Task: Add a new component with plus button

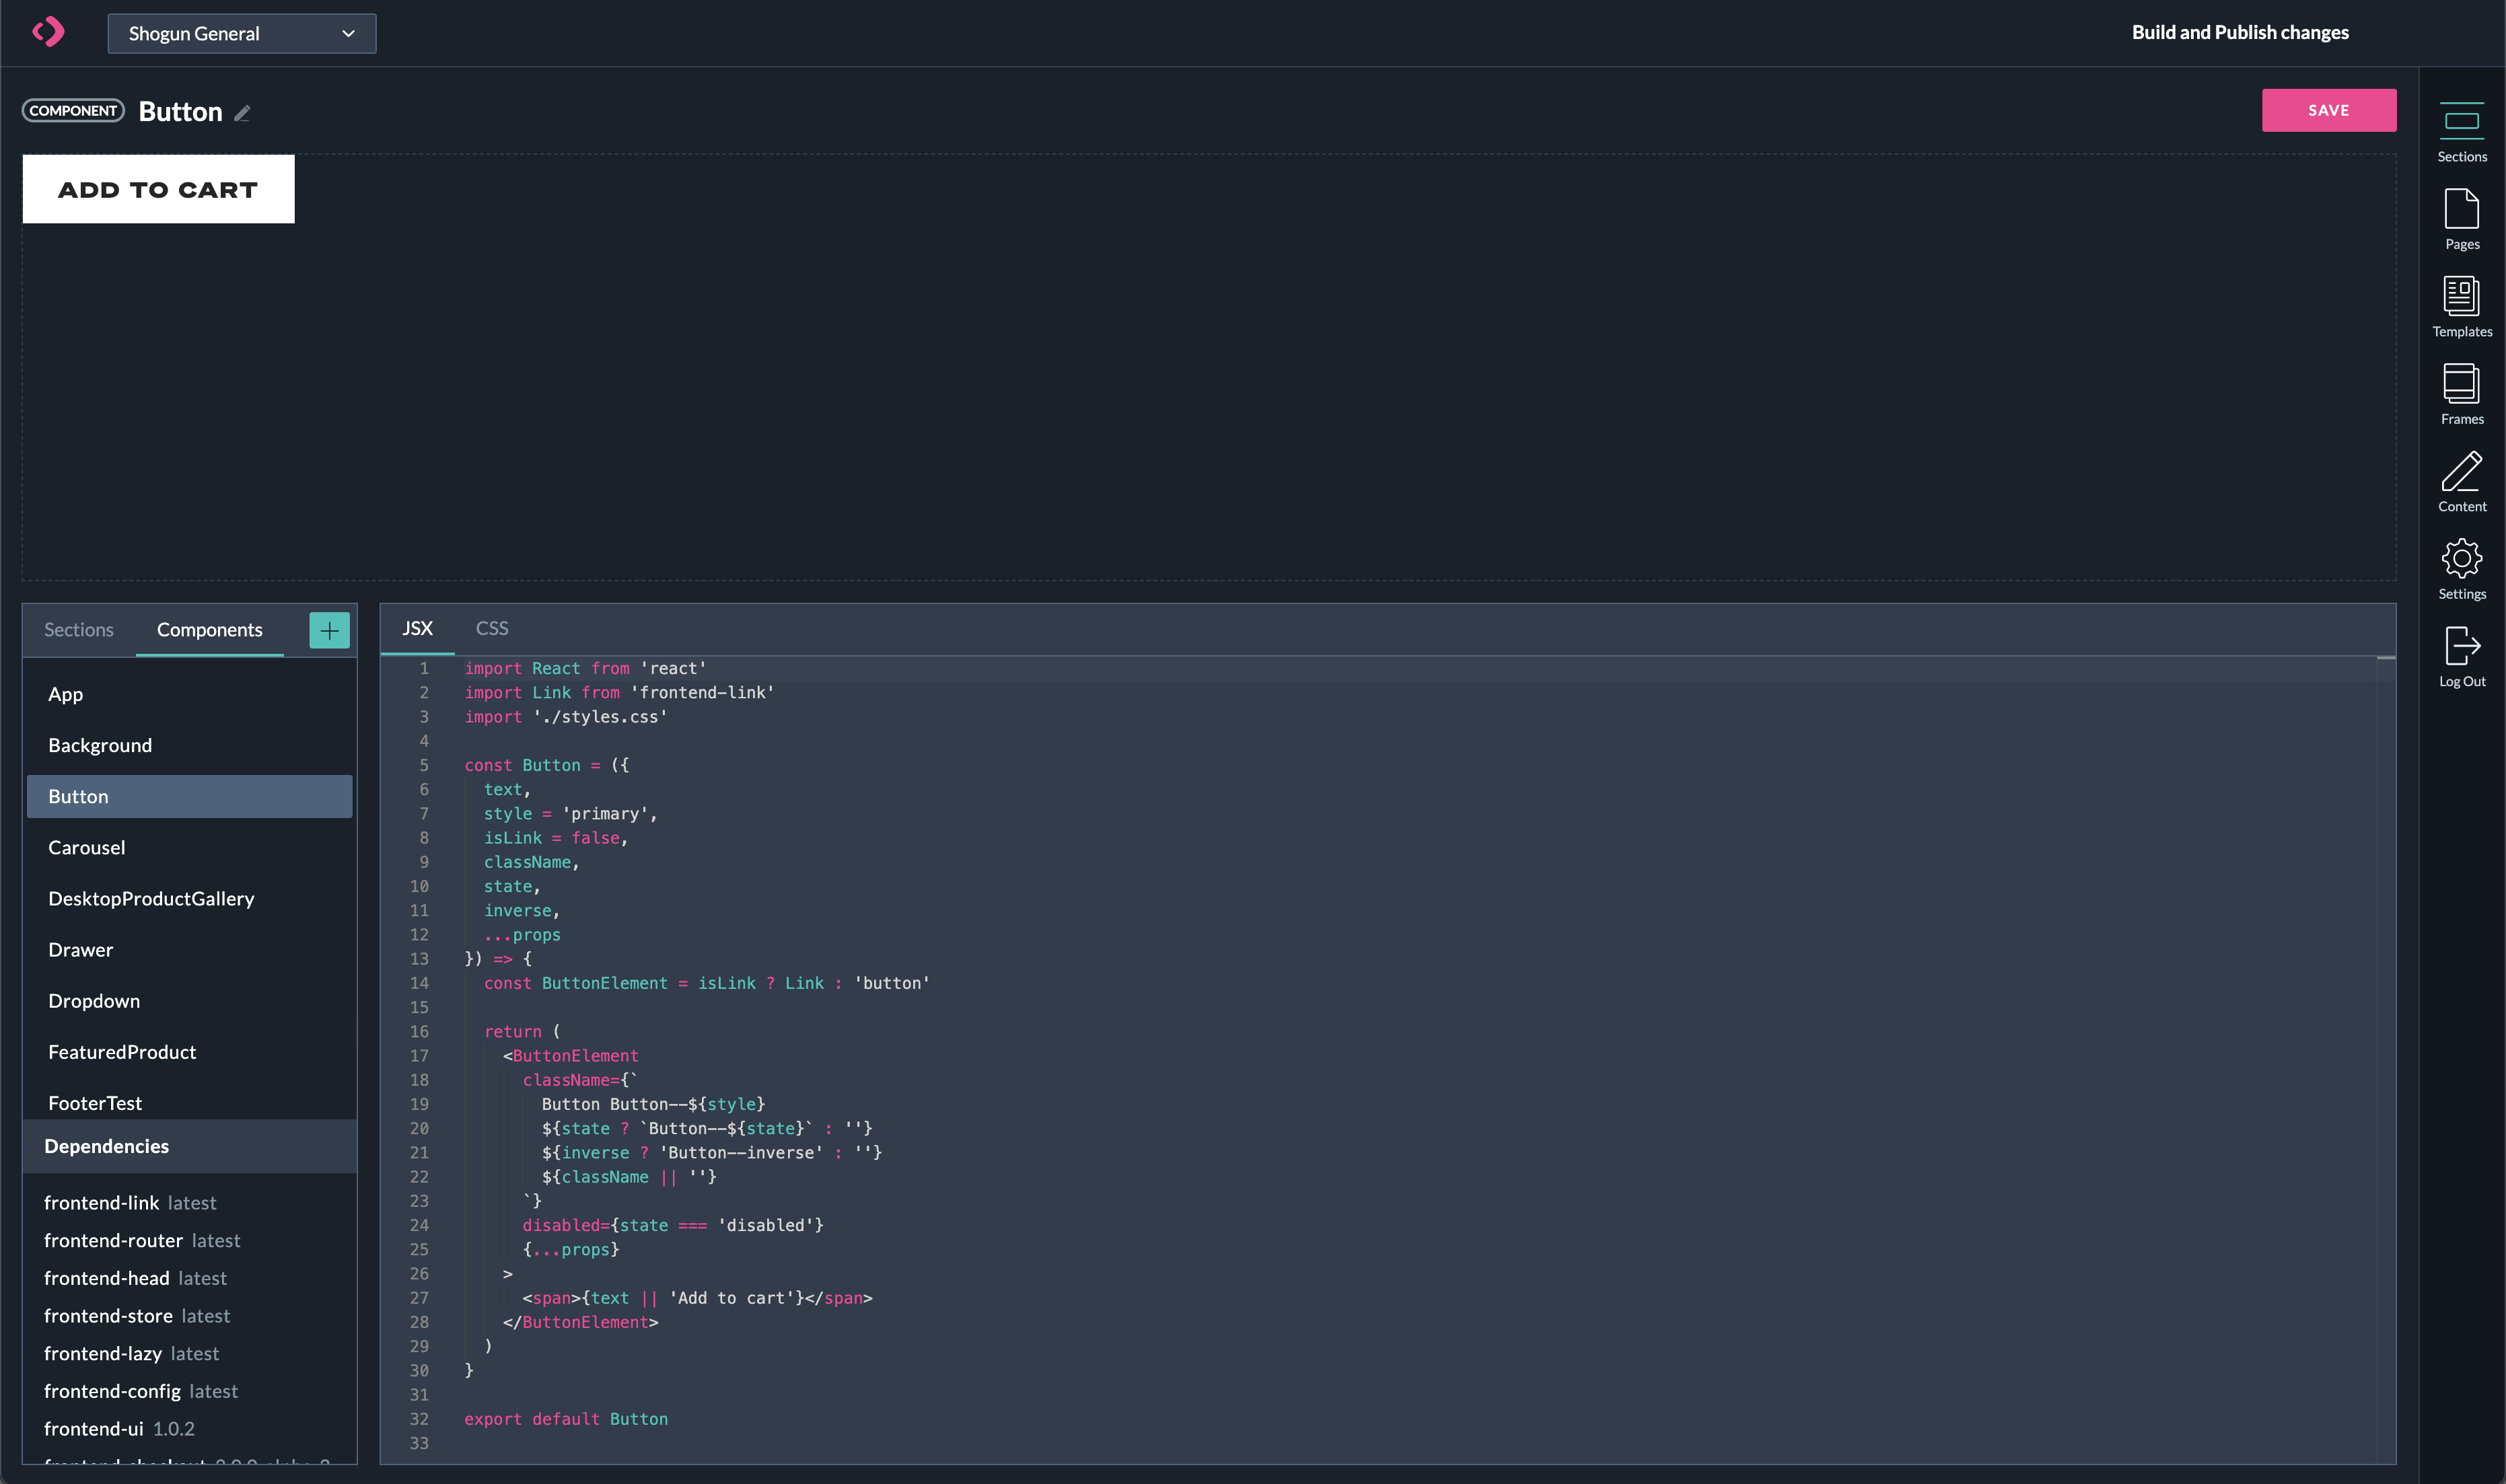Action: coord(329,630)
